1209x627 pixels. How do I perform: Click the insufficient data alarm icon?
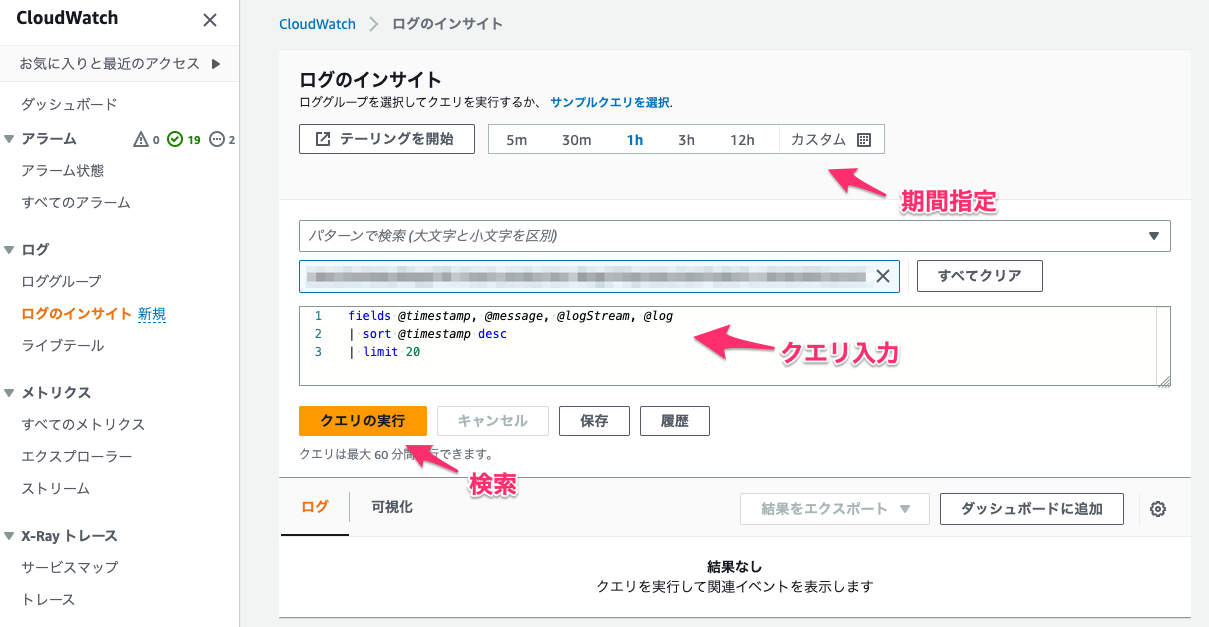coord(217,139)
